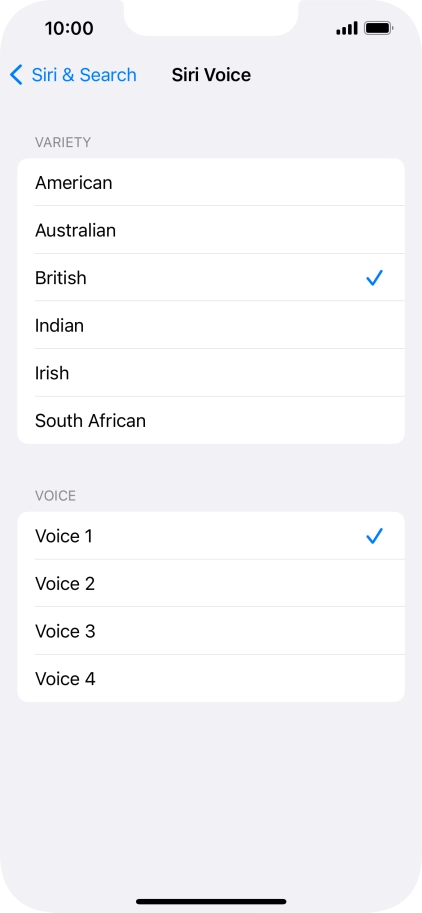Choose the Indian variety
Image resolution: width=422 pixels, height=913 pixels.
[x=211, y=325]
